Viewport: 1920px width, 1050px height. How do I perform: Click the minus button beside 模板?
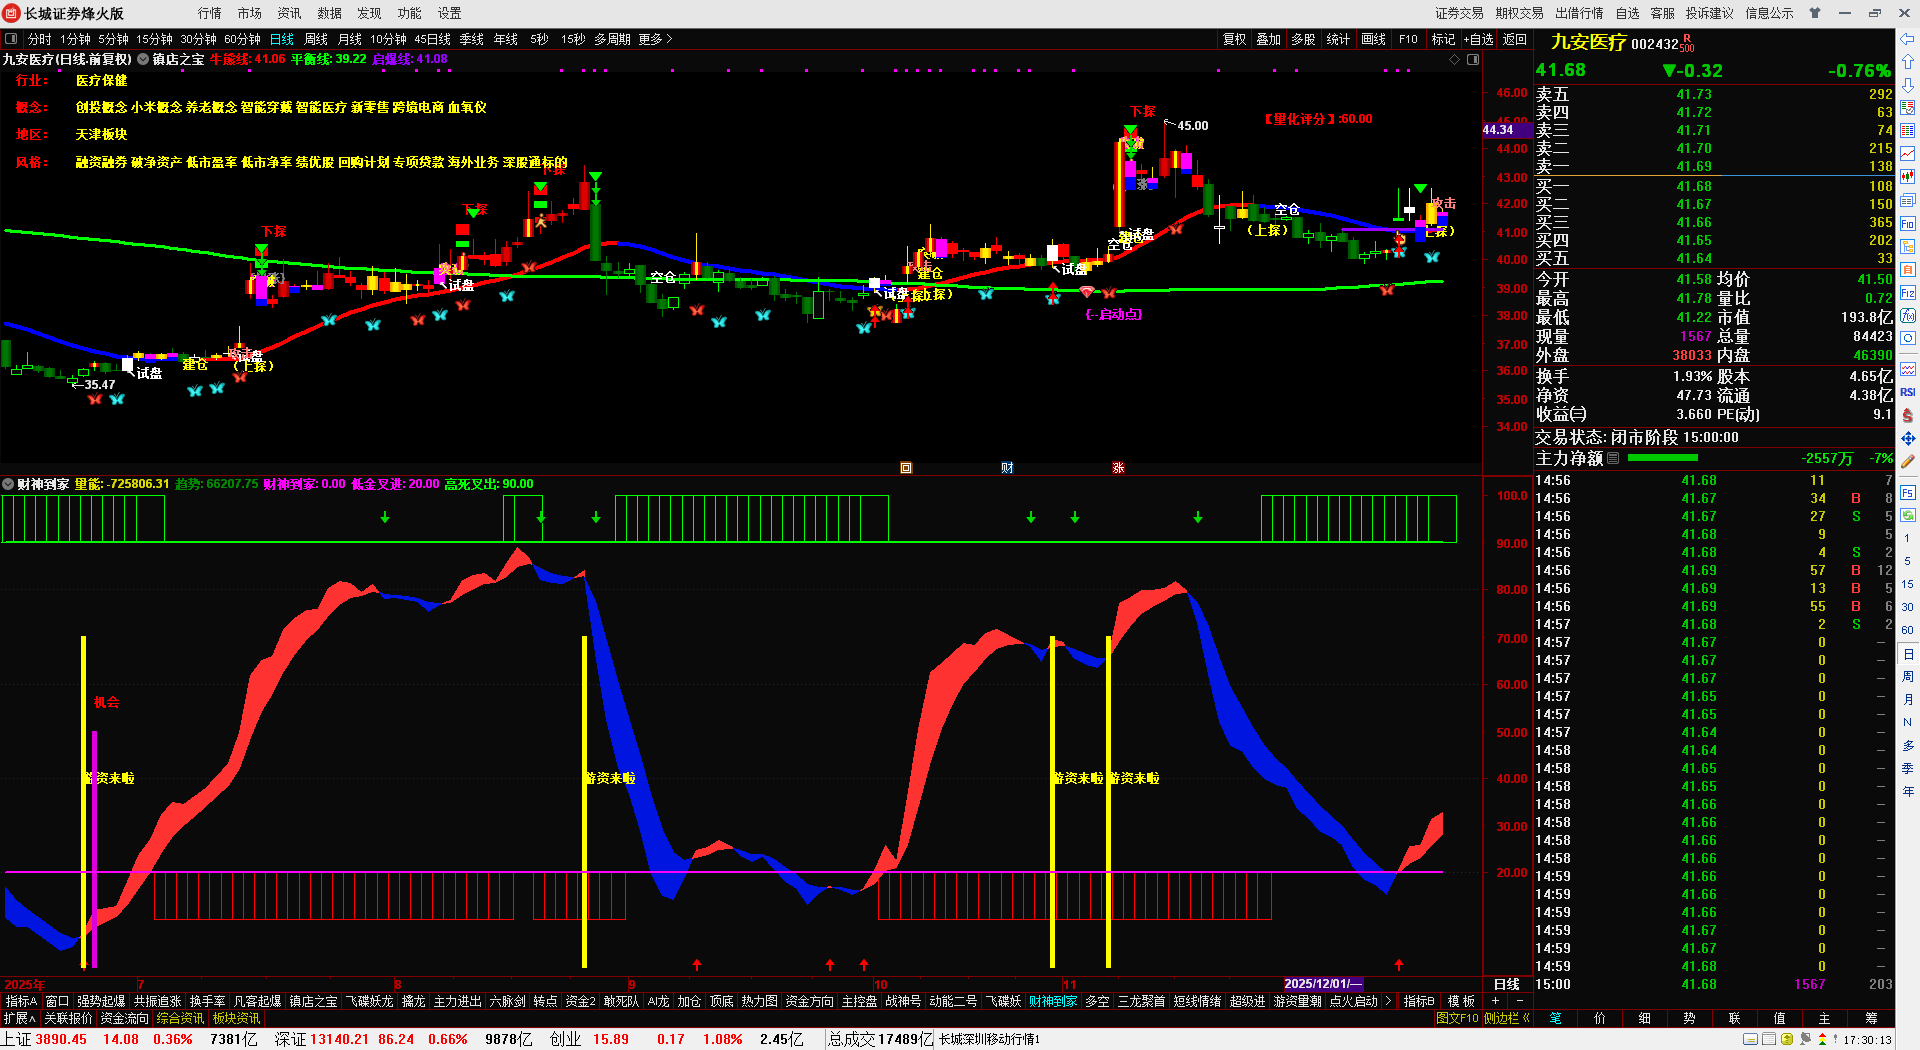1519,1001
